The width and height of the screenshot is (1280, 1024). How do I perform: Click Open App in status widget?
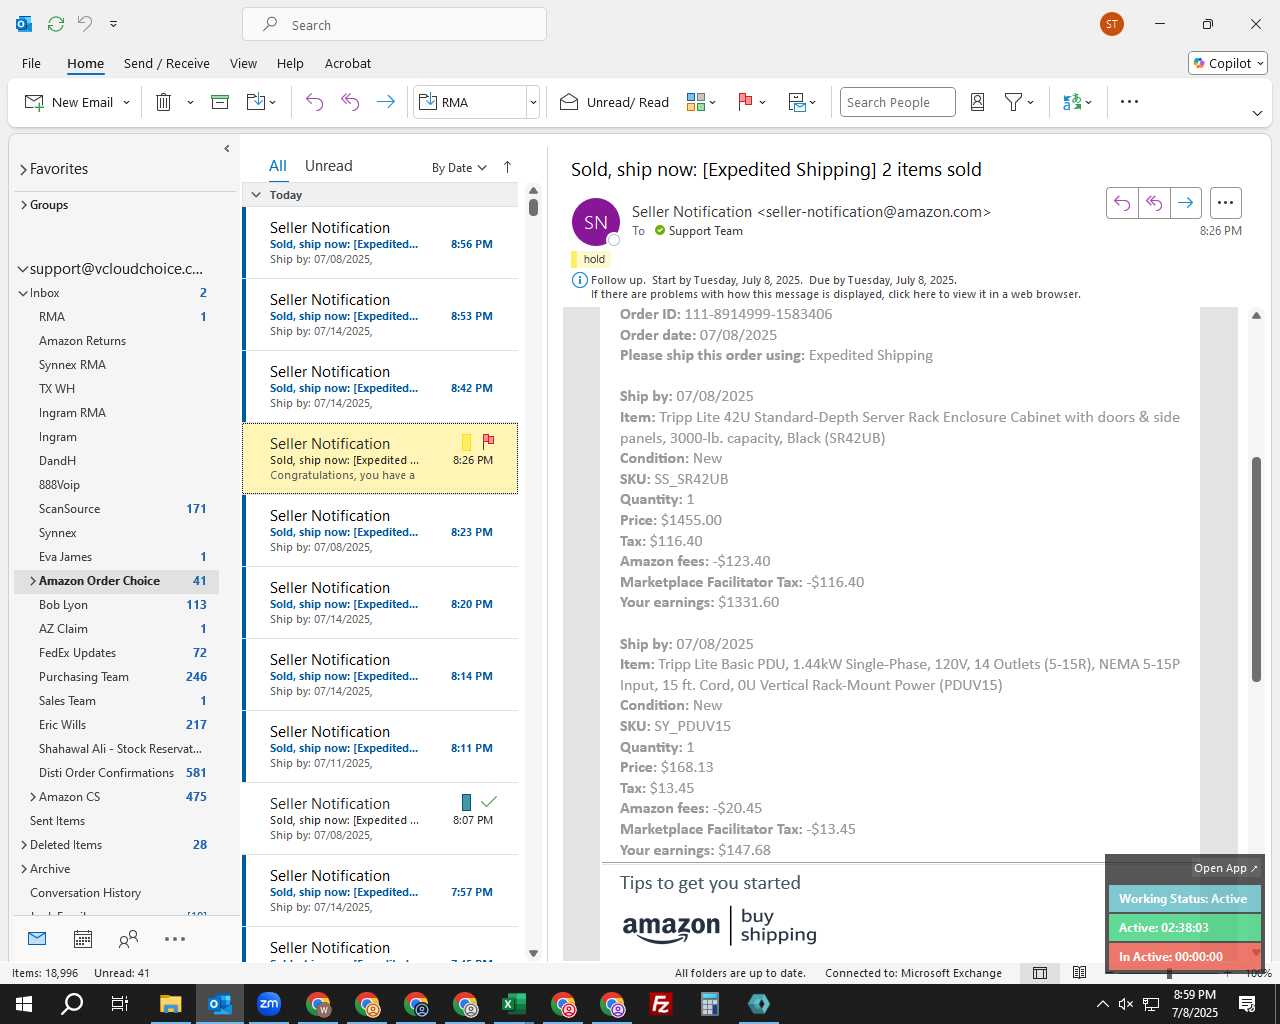coord(1225,868)
